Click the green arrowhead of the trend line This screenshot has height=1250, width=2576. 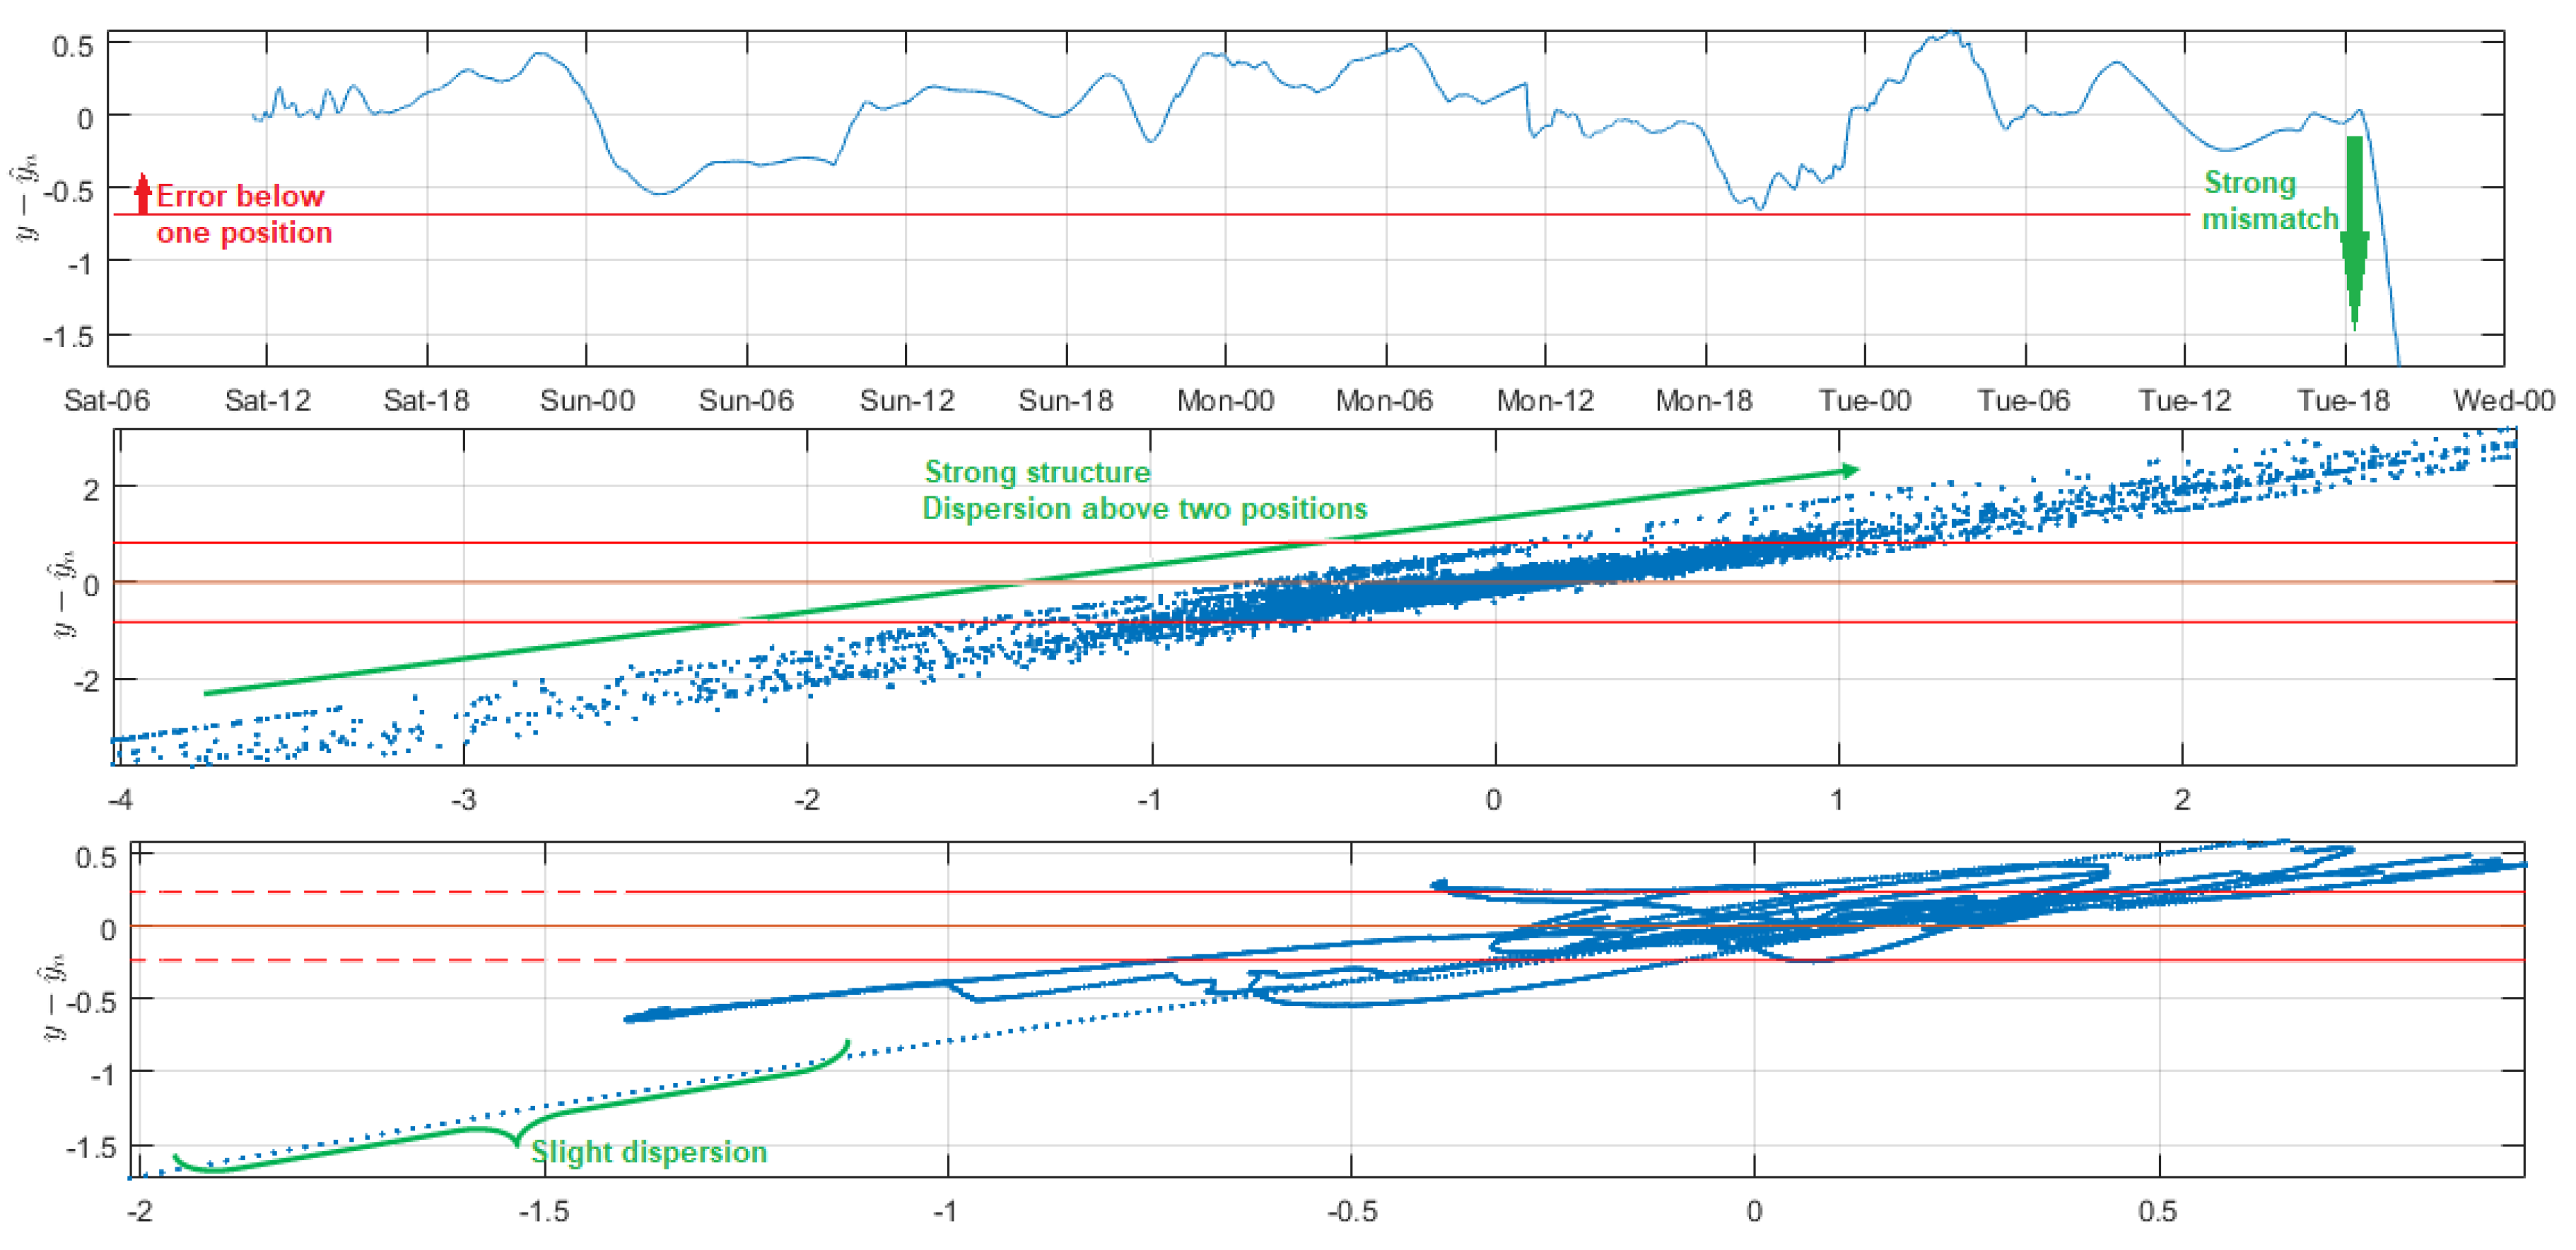(x=1849, y=470)
